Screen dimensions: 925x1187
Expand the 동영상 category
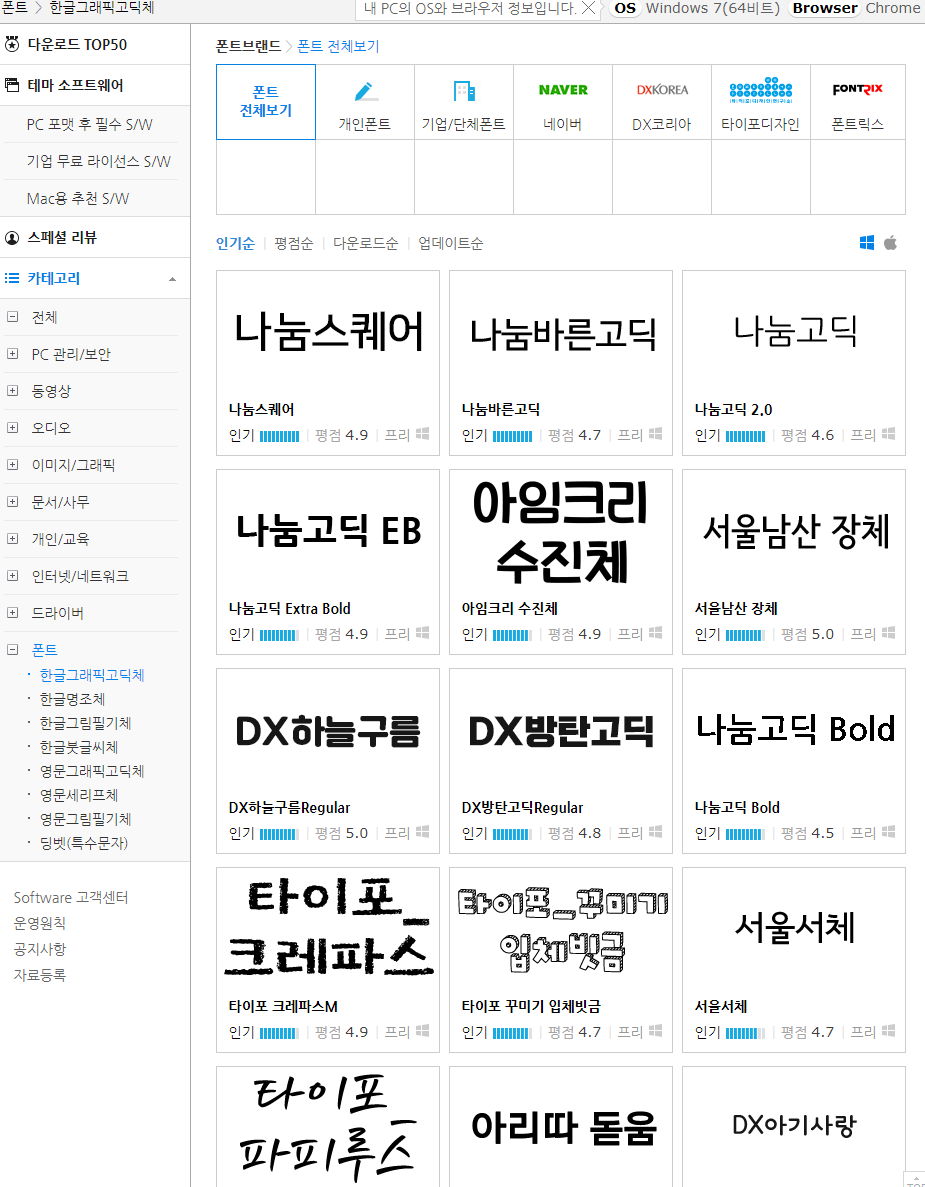click(12, 391)
